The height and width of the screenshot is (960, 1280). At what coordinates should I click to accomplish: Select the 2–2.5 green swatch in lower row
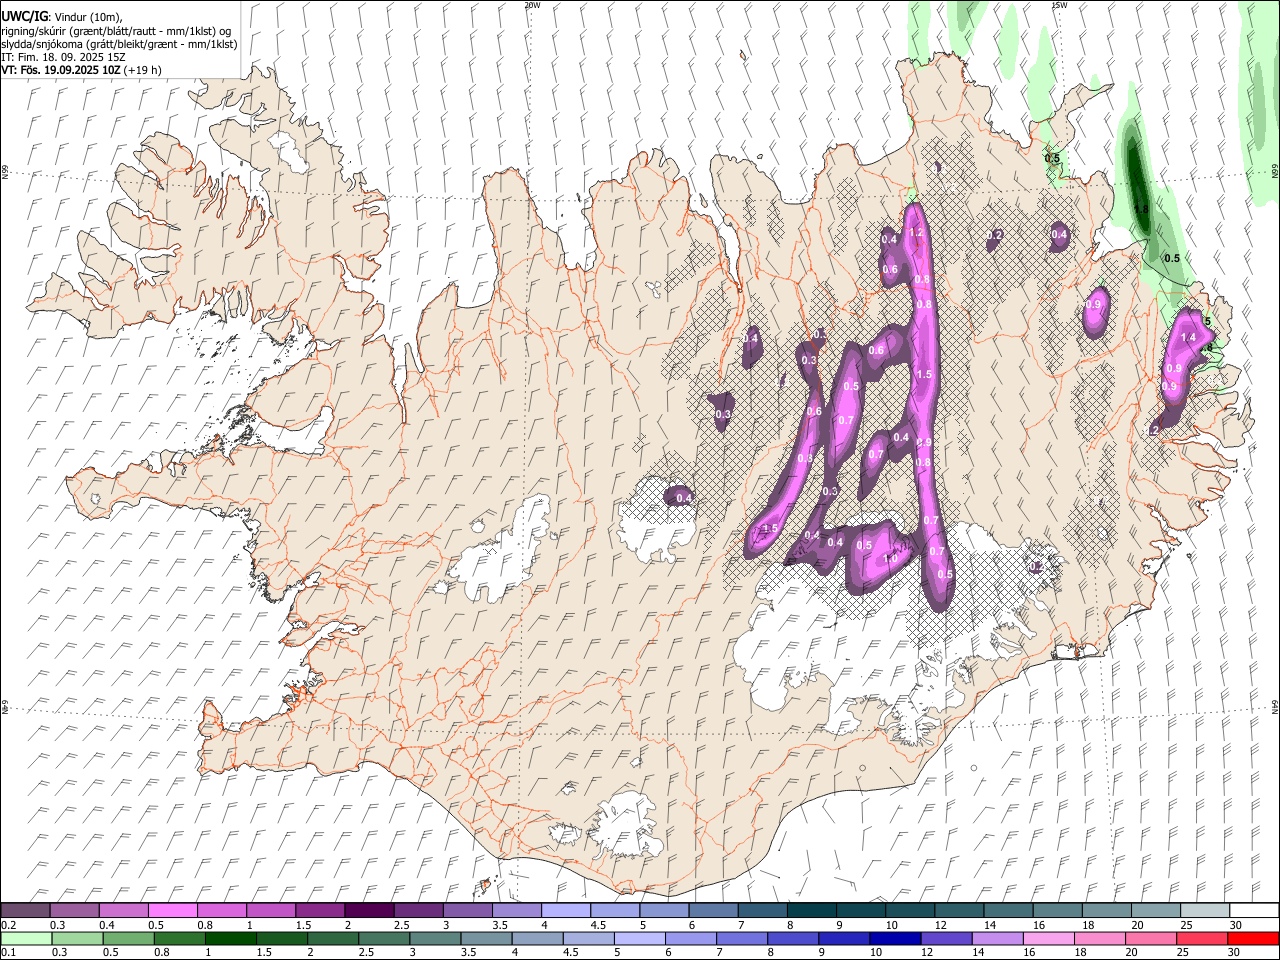point(333,939)
